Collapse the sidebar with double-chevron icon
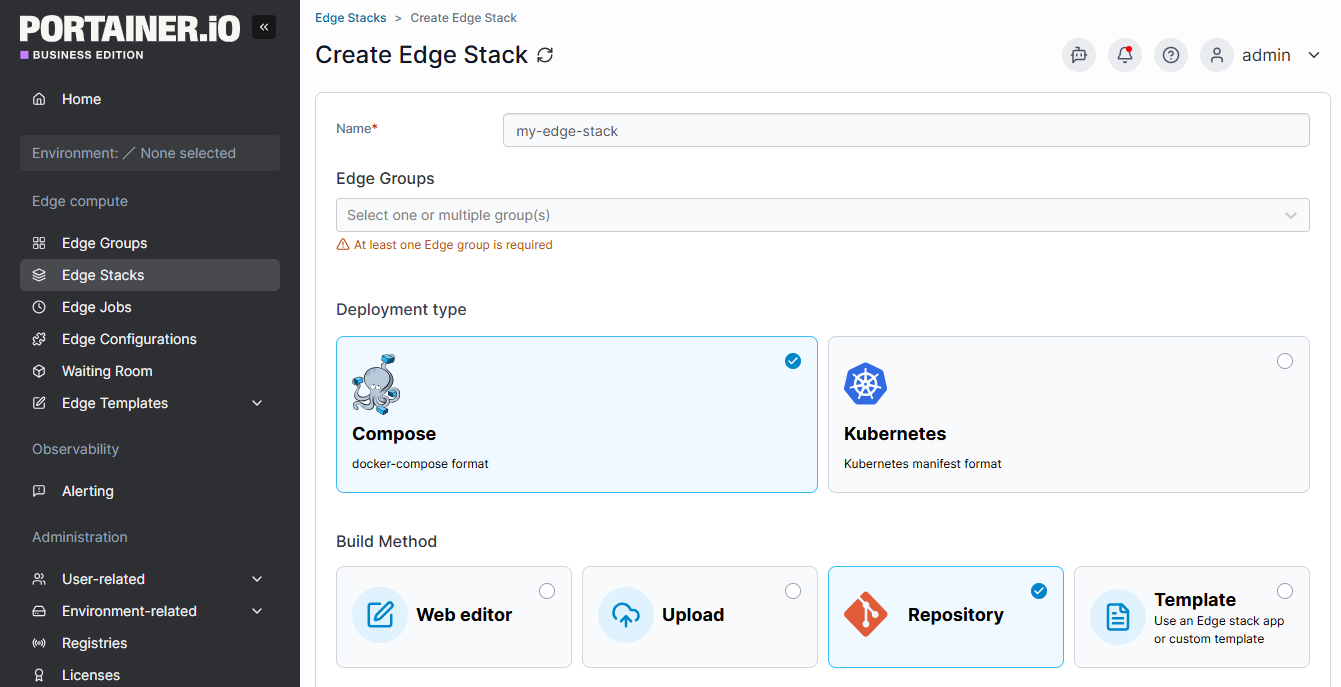1341x687 pixels. (x=264, y=27)
